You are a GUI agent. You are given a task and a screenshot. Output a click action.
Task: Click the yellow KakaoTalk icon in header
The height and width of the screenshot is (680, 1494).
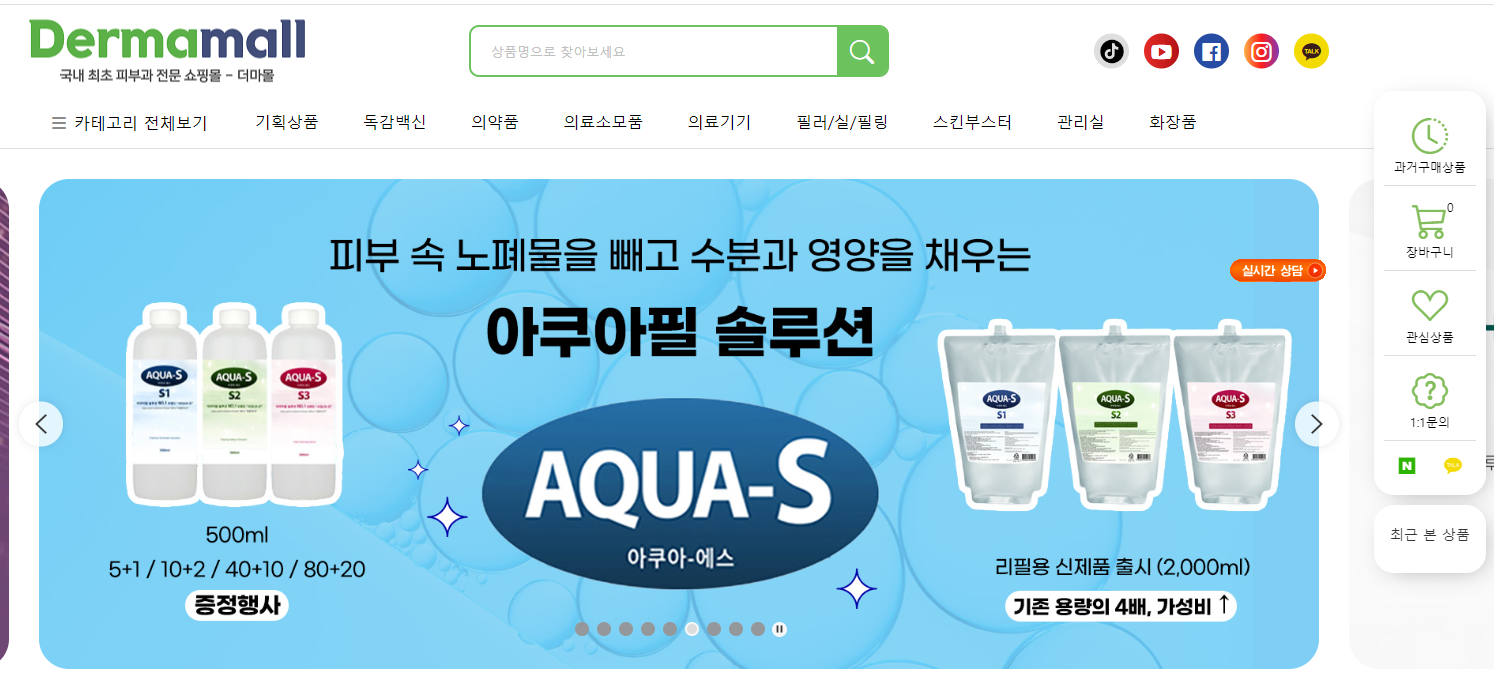pyautogui.click(x=1311, y=51)
